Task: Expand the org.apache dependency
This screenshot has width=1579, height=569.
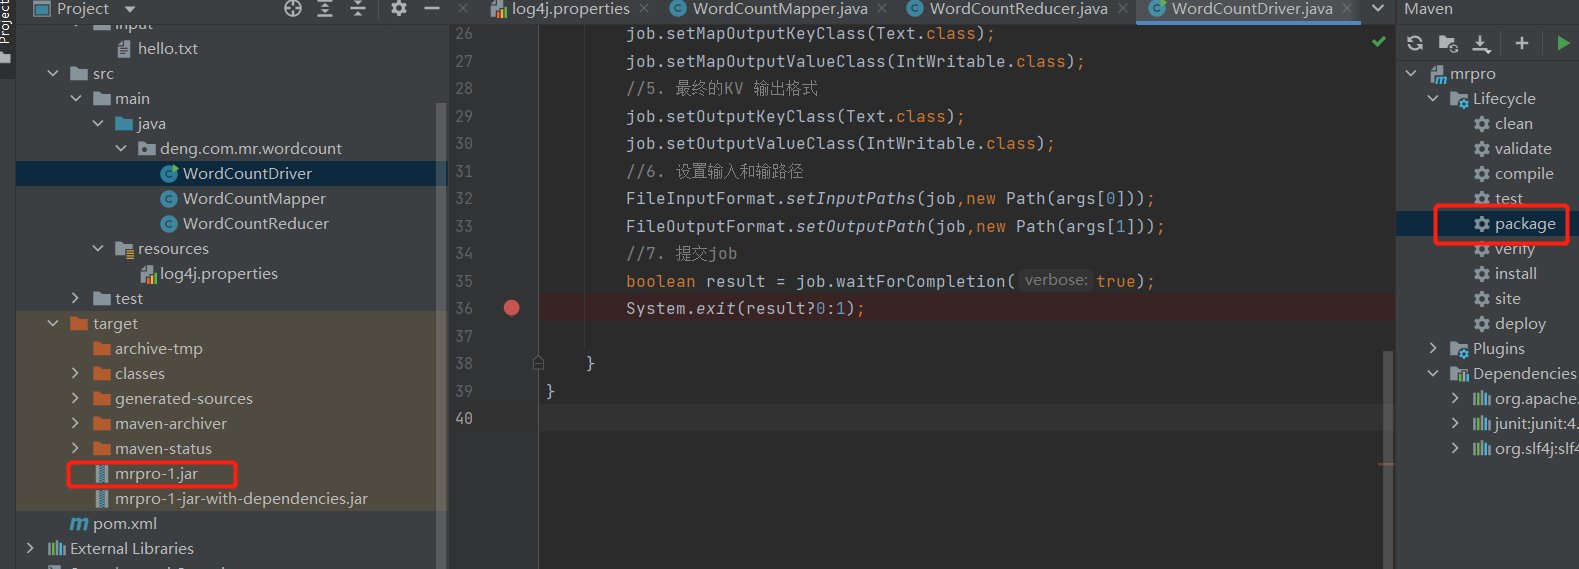Action: pyautogui.click(x=1455, y=399)
